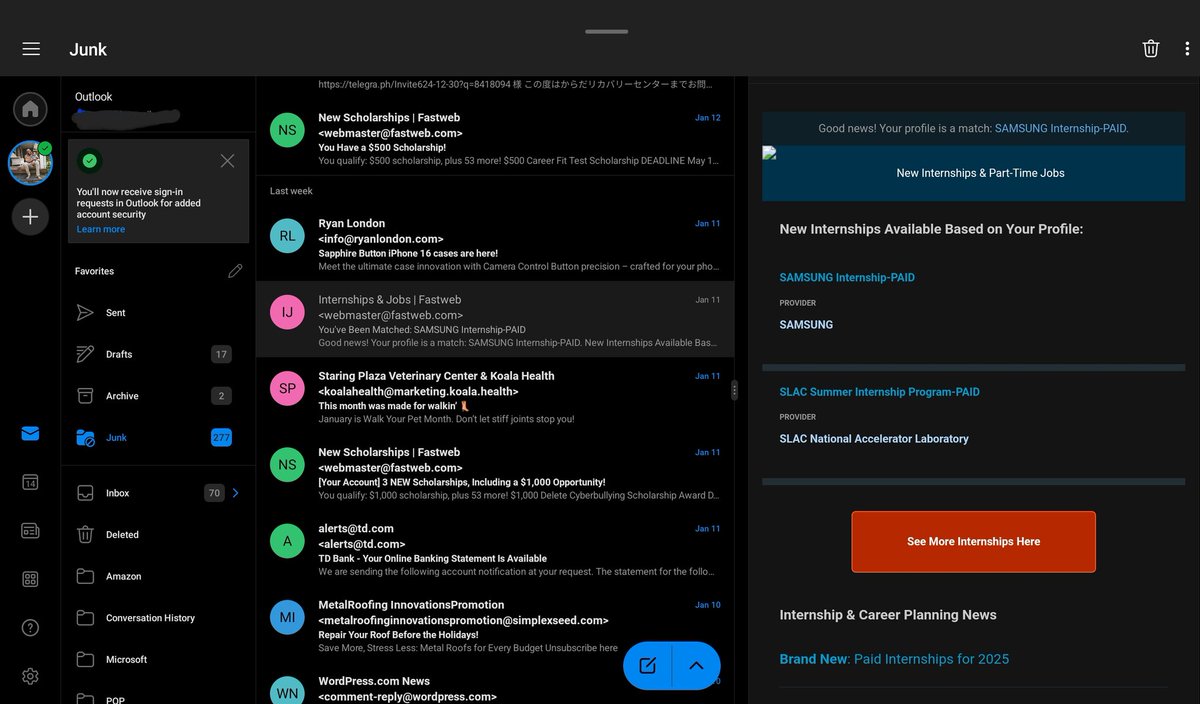
Task: Open Brand New: Paid Internships for 2025 link
Action: pos(894,659)
